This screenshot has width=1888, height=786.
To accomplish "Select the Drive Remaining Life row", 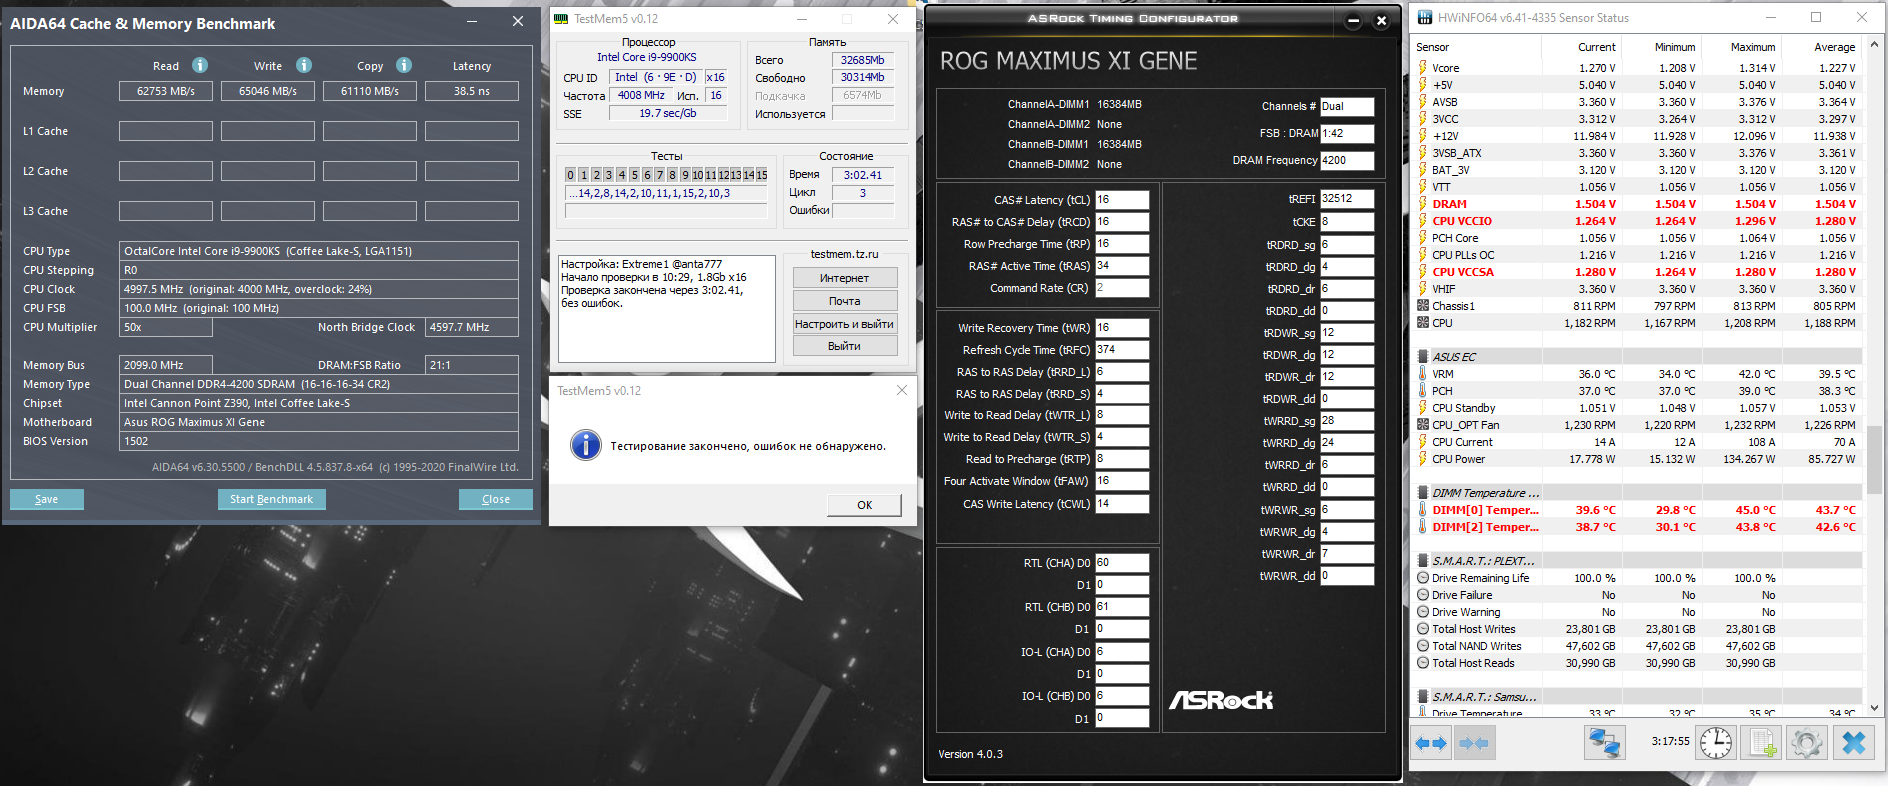I will click(1637, 578).
